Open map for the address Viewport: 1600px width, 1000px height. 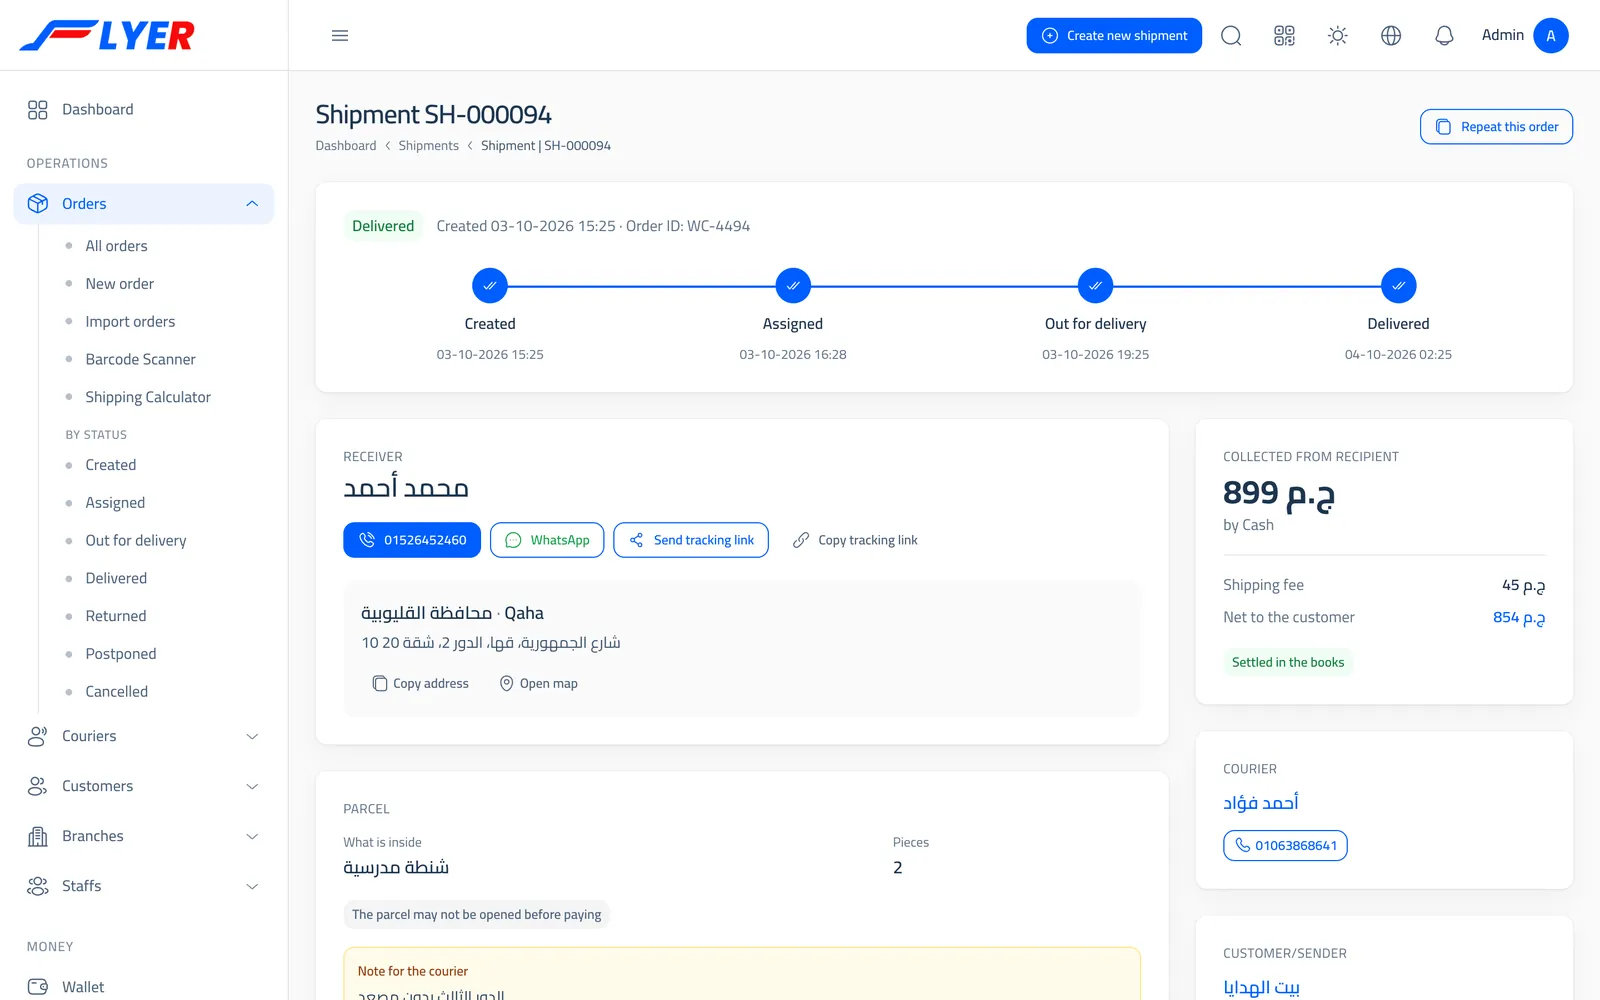tap(538, 684)
